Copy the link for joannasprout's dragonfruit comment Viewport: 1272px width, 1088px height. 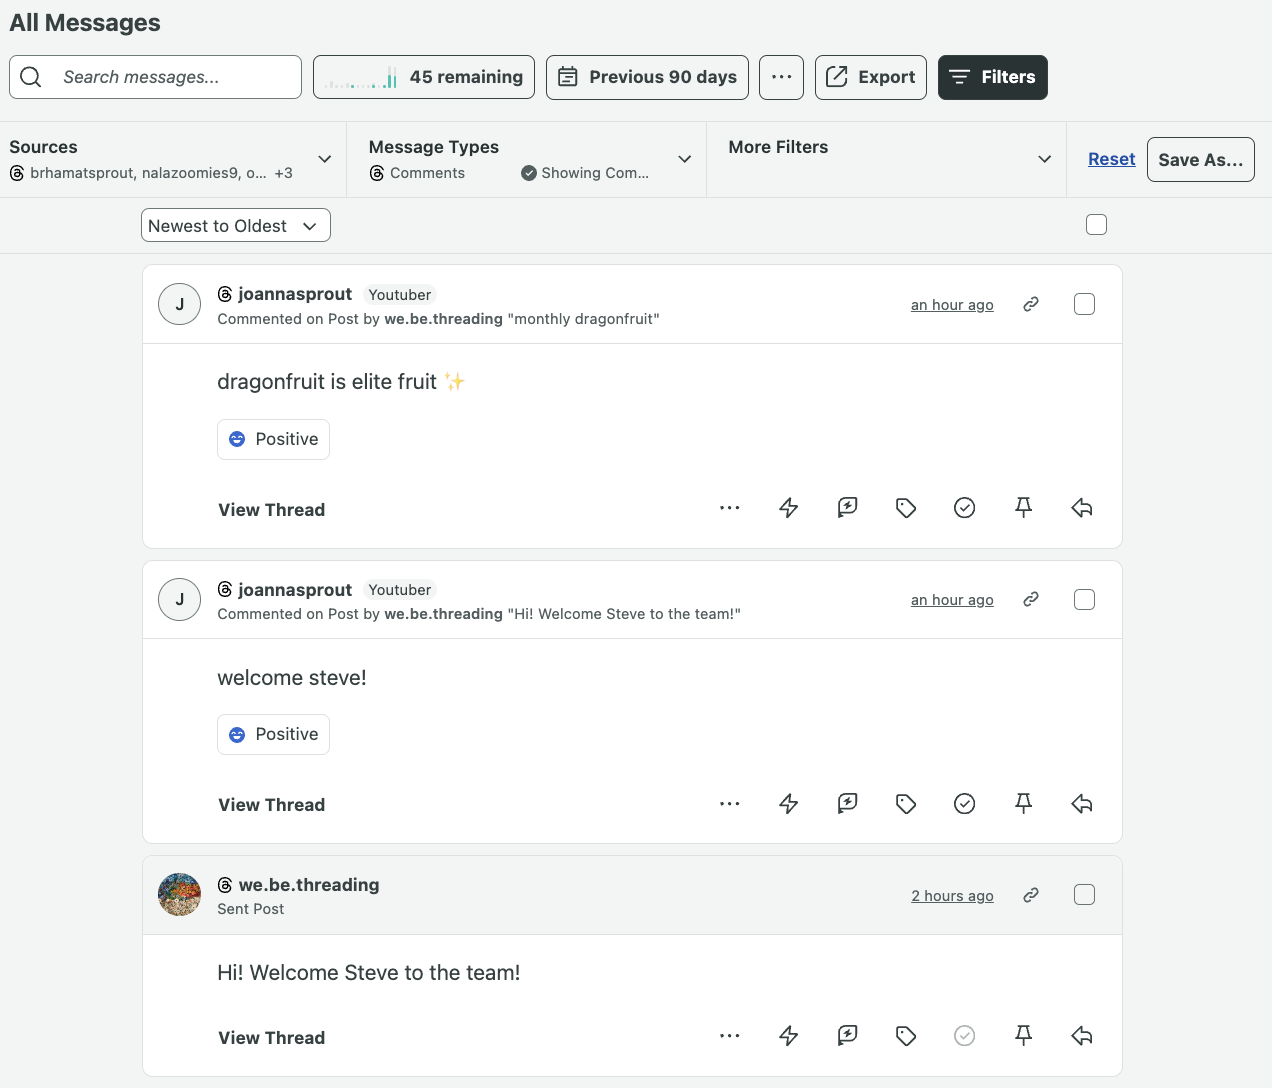1030,304
